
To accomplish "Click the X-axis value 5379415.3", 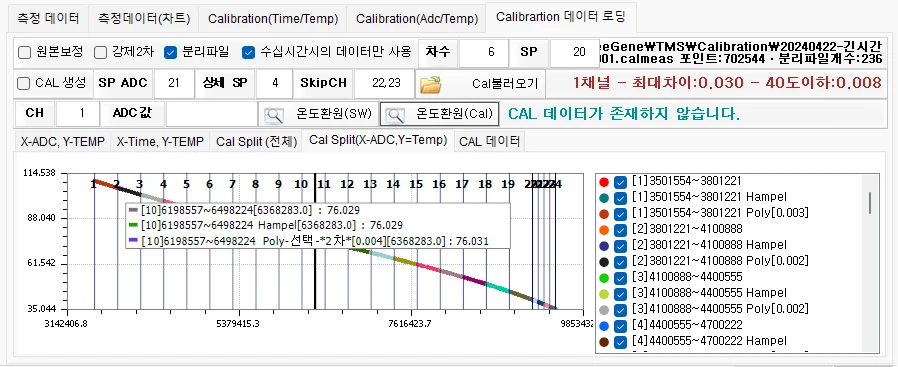I will point(238,323).
